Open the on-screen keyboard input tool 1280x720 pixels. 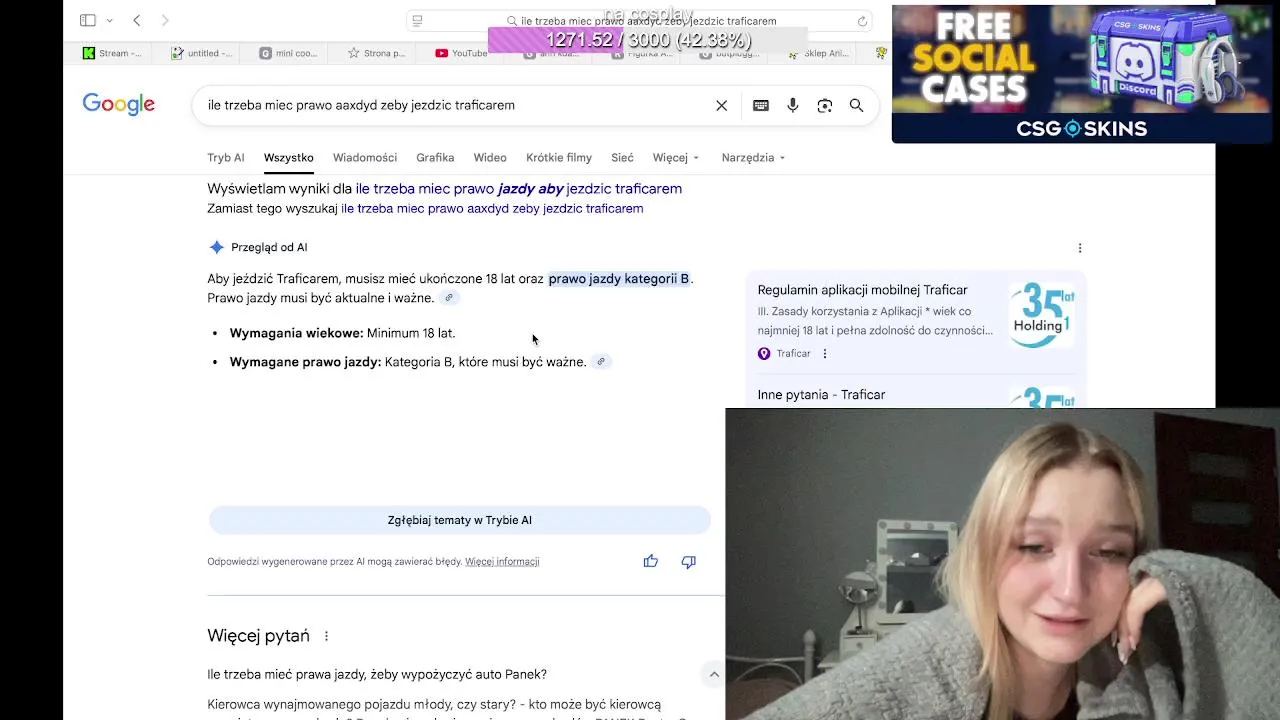click(761, 105)
